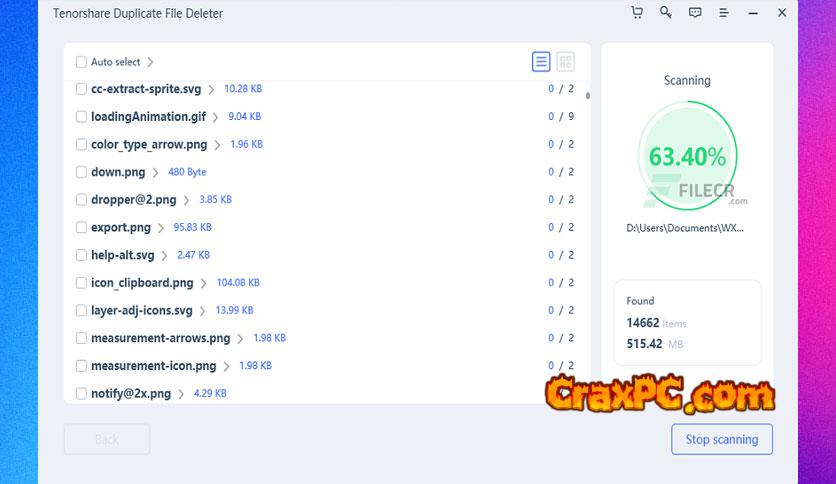Expand the export.png group chevron

click(160, 228)
